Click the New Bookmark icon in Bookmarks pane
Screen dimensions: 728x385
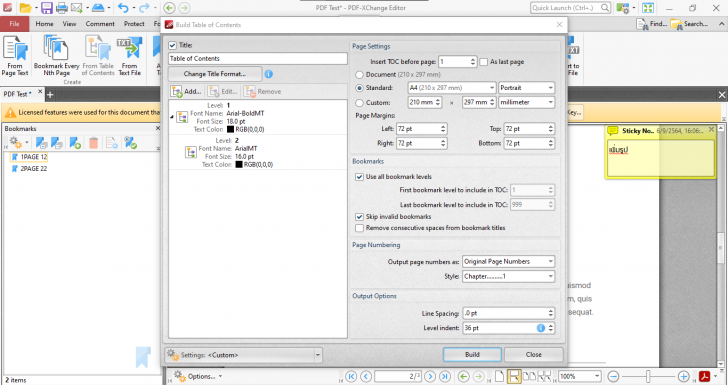pyautogui.click(x=75, y=143)
